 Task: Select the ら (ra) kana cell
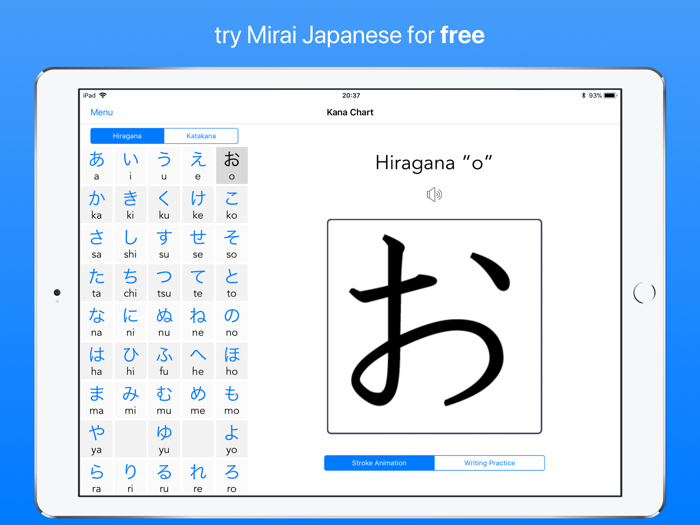click(x=96, y=477)
